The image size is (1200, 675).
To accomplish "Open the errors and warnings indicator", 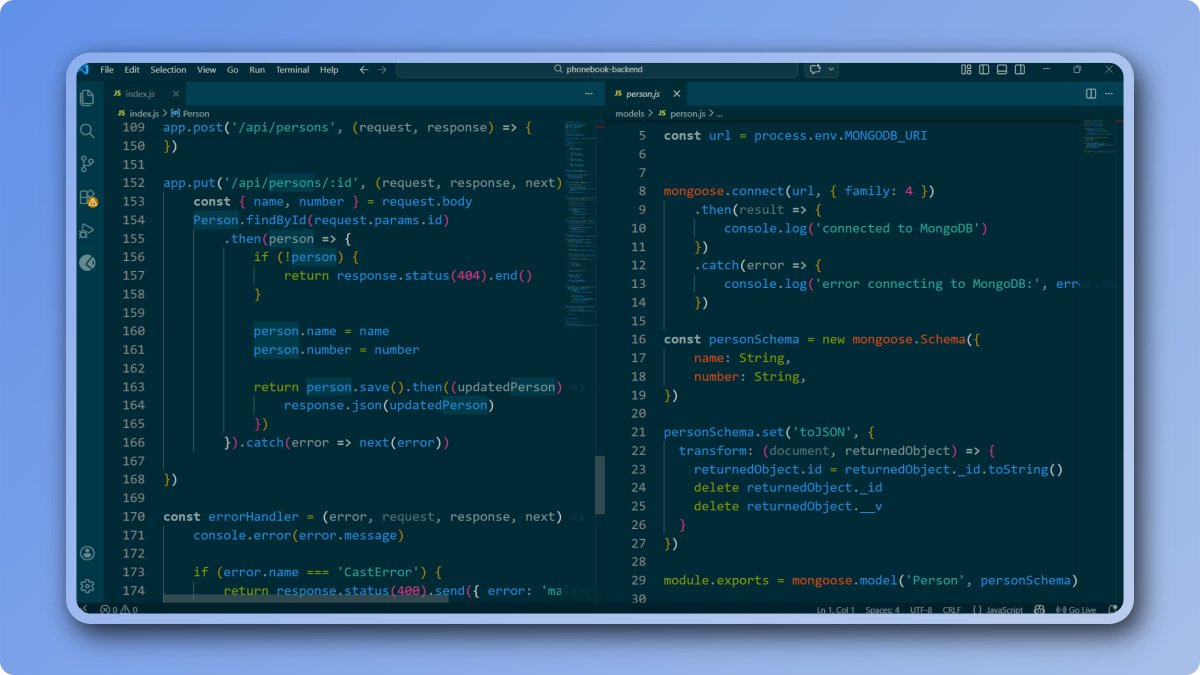I will (x=119, y=609).
